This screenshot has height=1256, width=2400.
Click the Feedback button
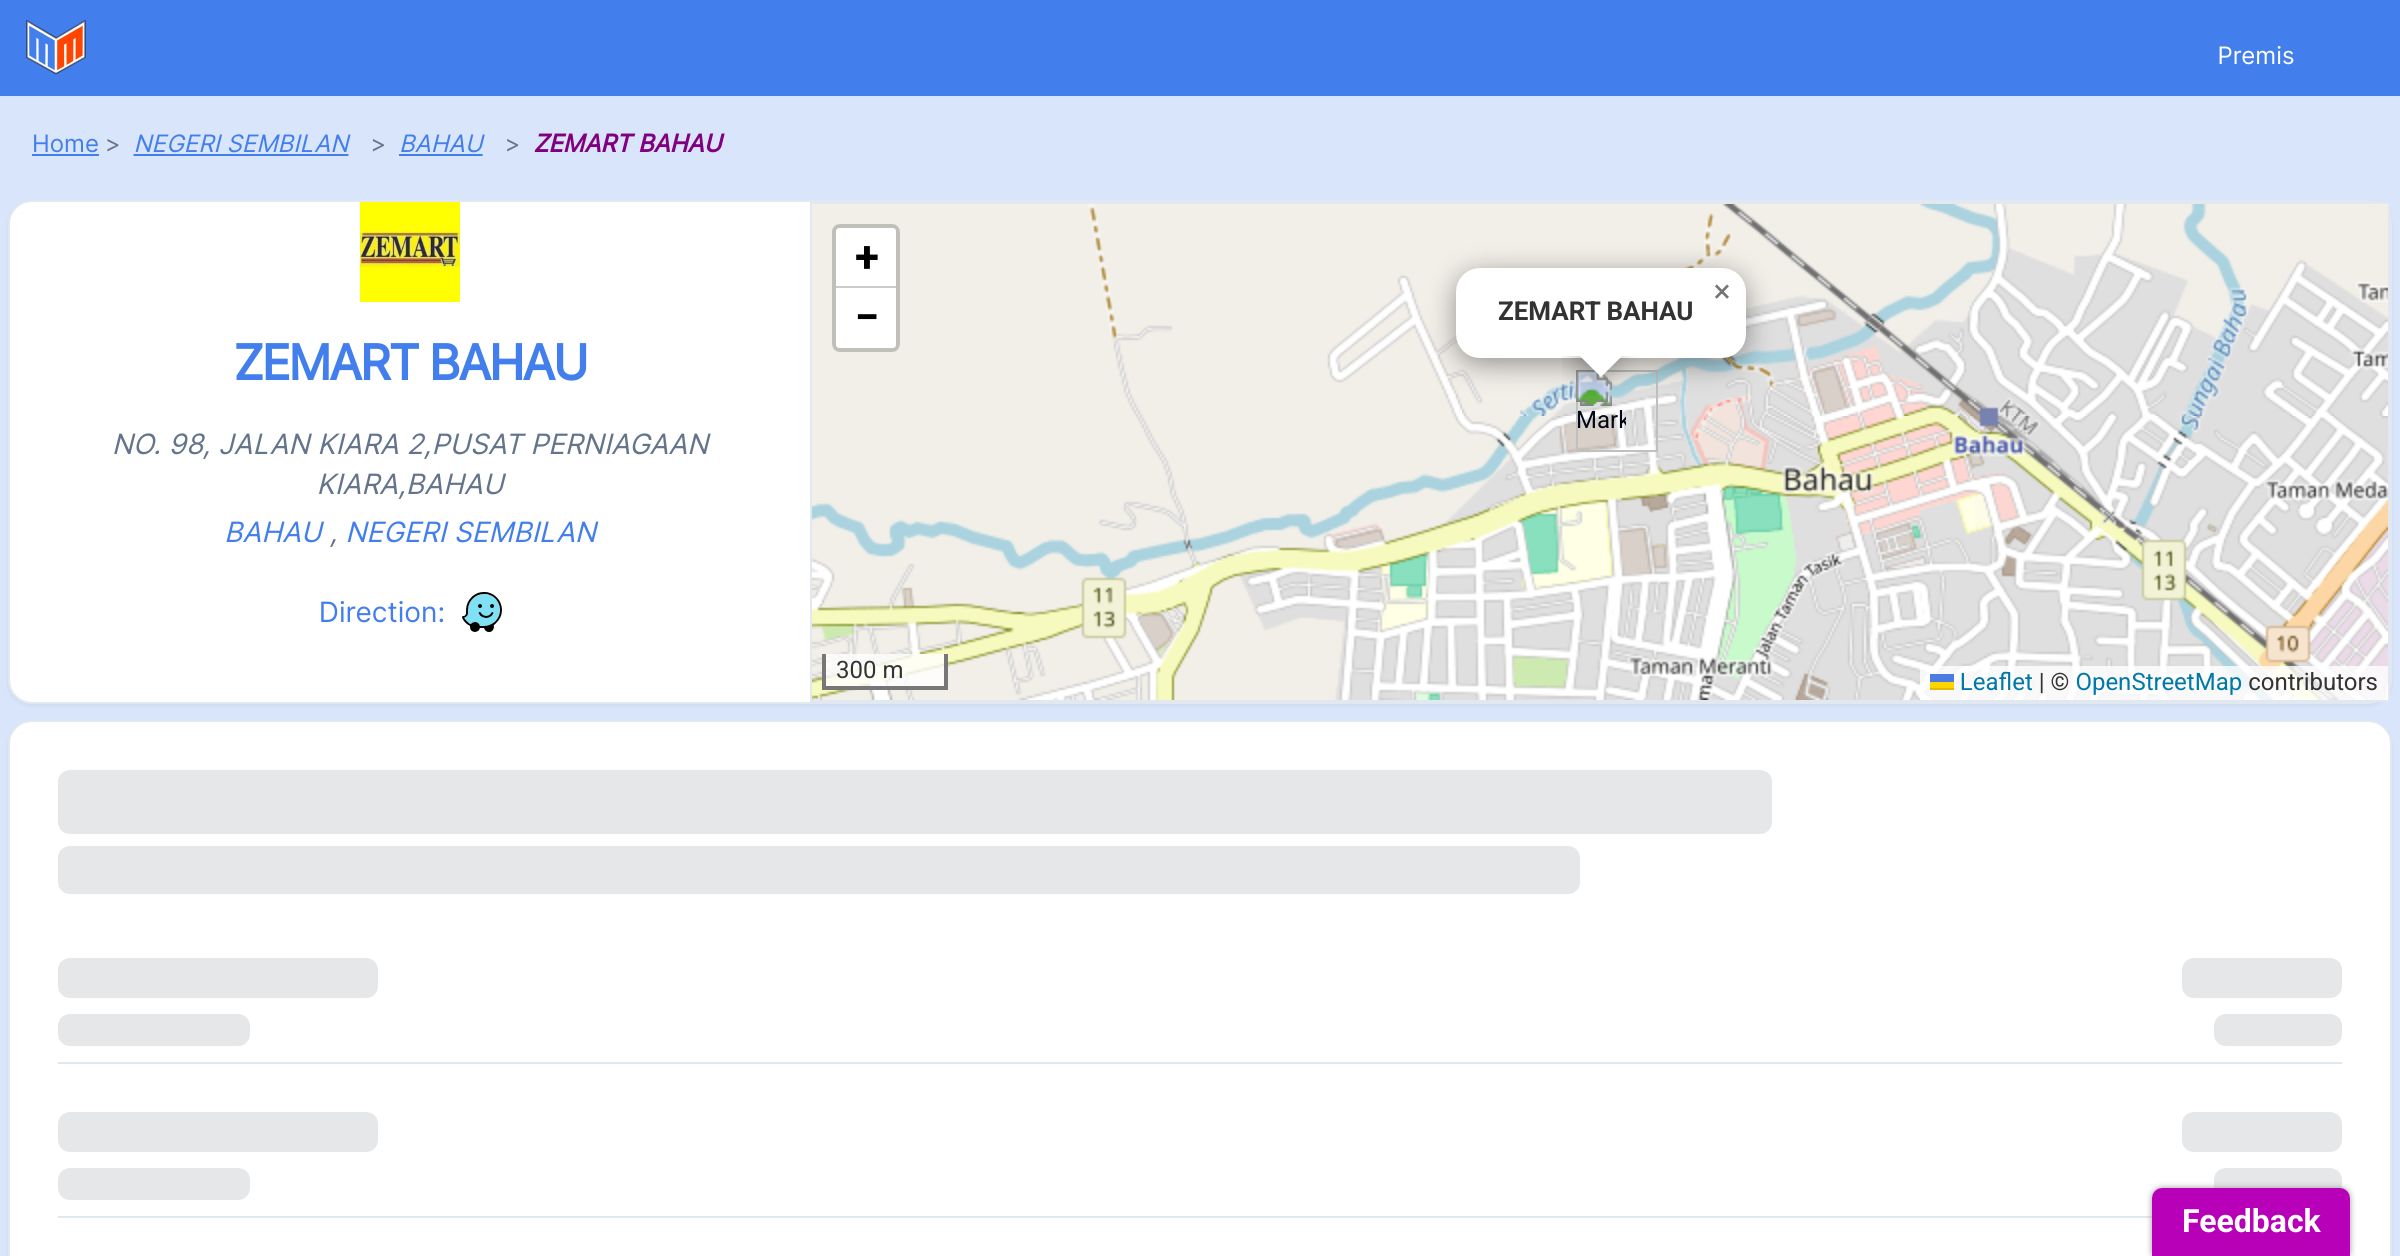[x=2250, y=1221]
